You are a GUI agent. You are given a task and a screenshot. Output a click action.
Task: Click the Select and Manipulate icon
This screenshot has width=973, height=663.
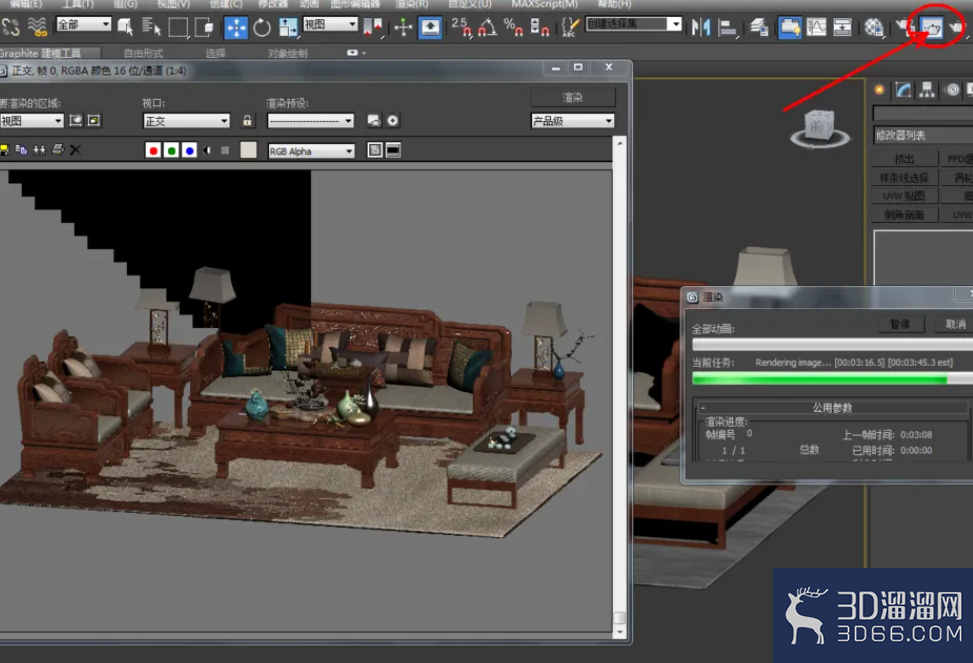coord(403,27)
